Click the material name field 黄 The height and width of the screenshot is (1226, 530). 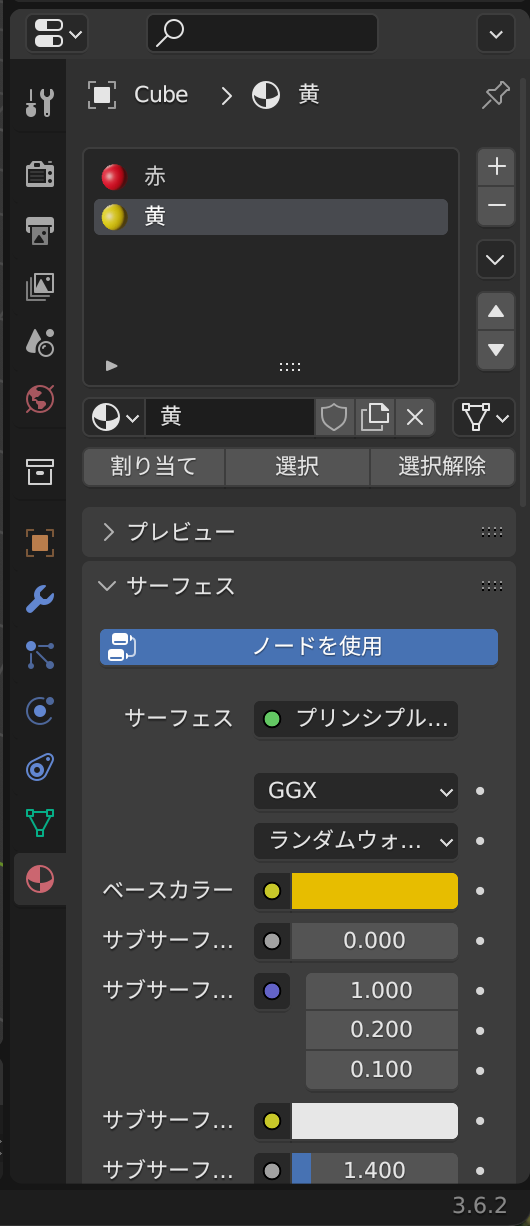[x=230, y=417]
